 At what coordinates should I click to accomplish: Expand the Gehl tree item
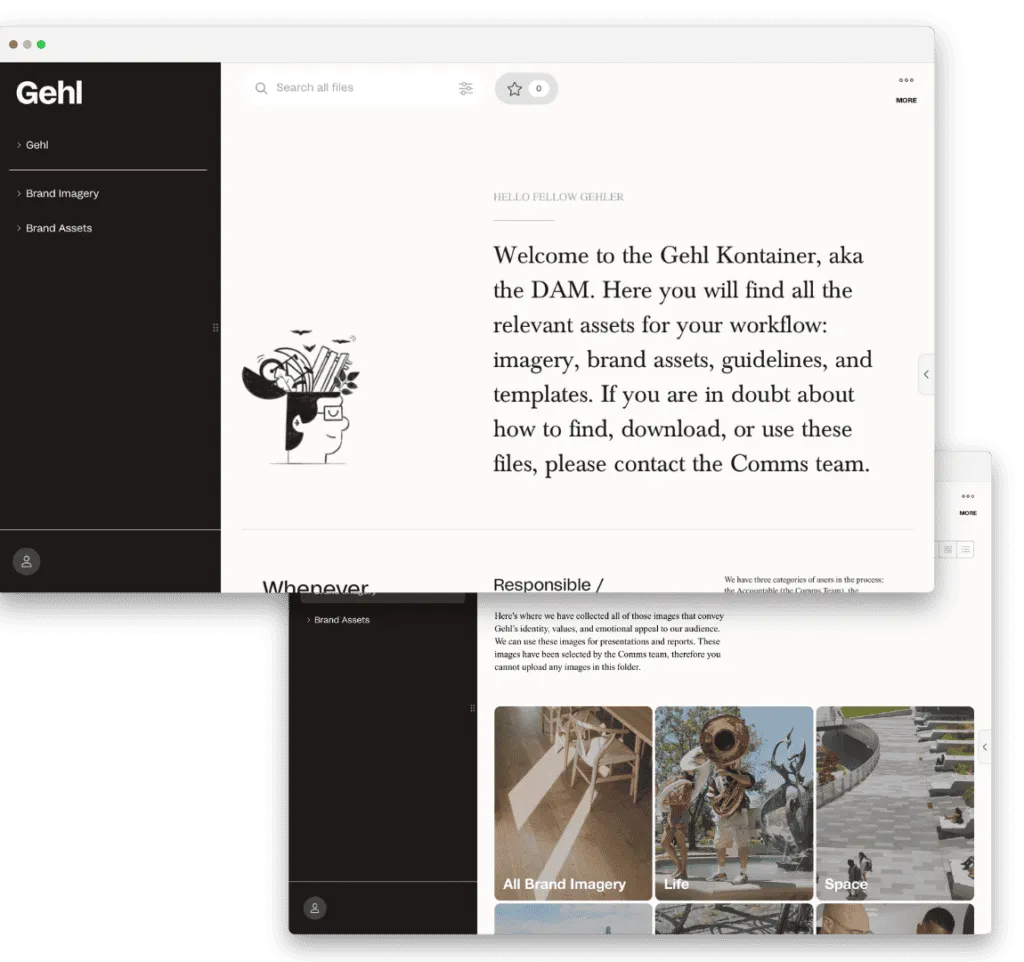(33, 145)
